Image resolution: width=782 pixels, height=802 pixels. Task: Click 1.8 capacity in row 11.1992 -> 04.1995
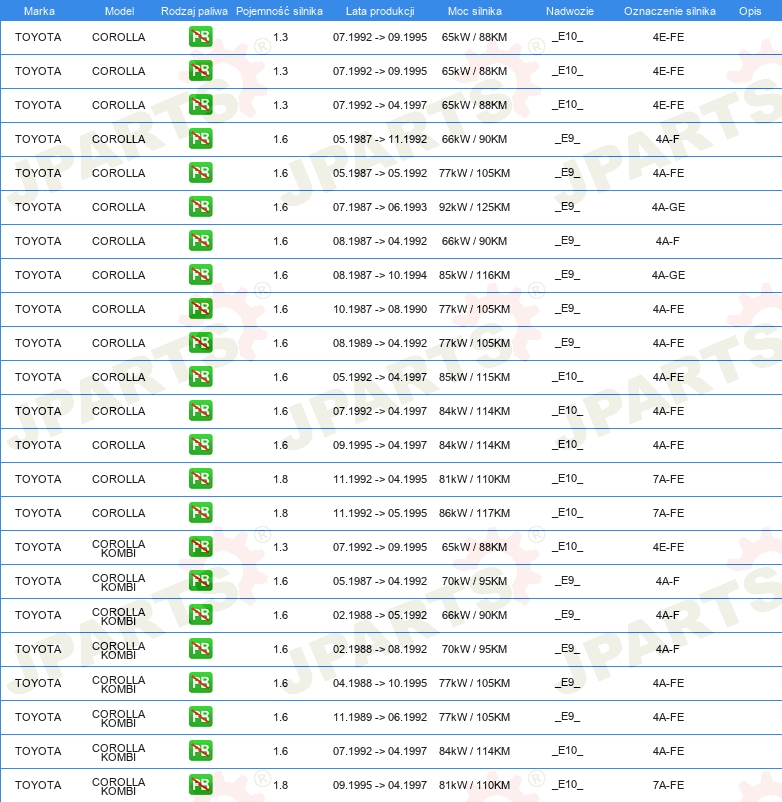[280, 479]
